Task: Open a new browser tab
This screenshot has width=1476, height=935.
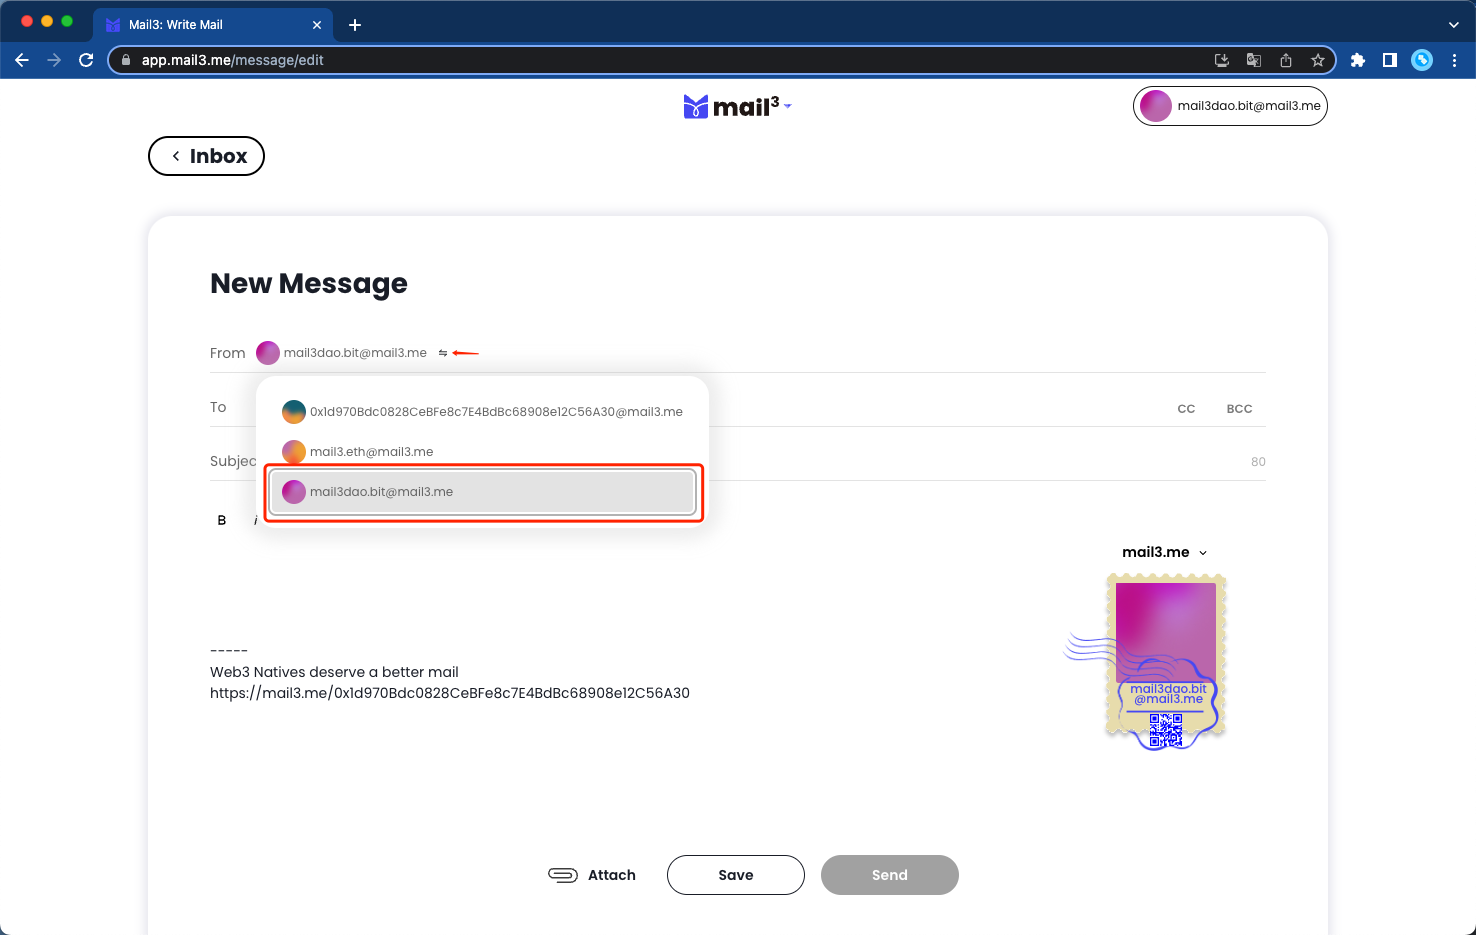Action: pyautogui.click(x=355, y=25)
